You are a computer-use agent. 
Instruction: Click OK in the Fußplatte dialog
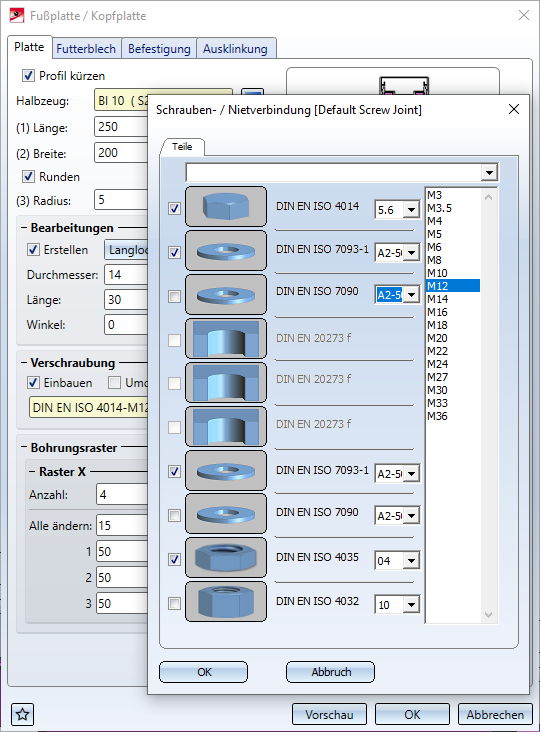coord(412,715)
